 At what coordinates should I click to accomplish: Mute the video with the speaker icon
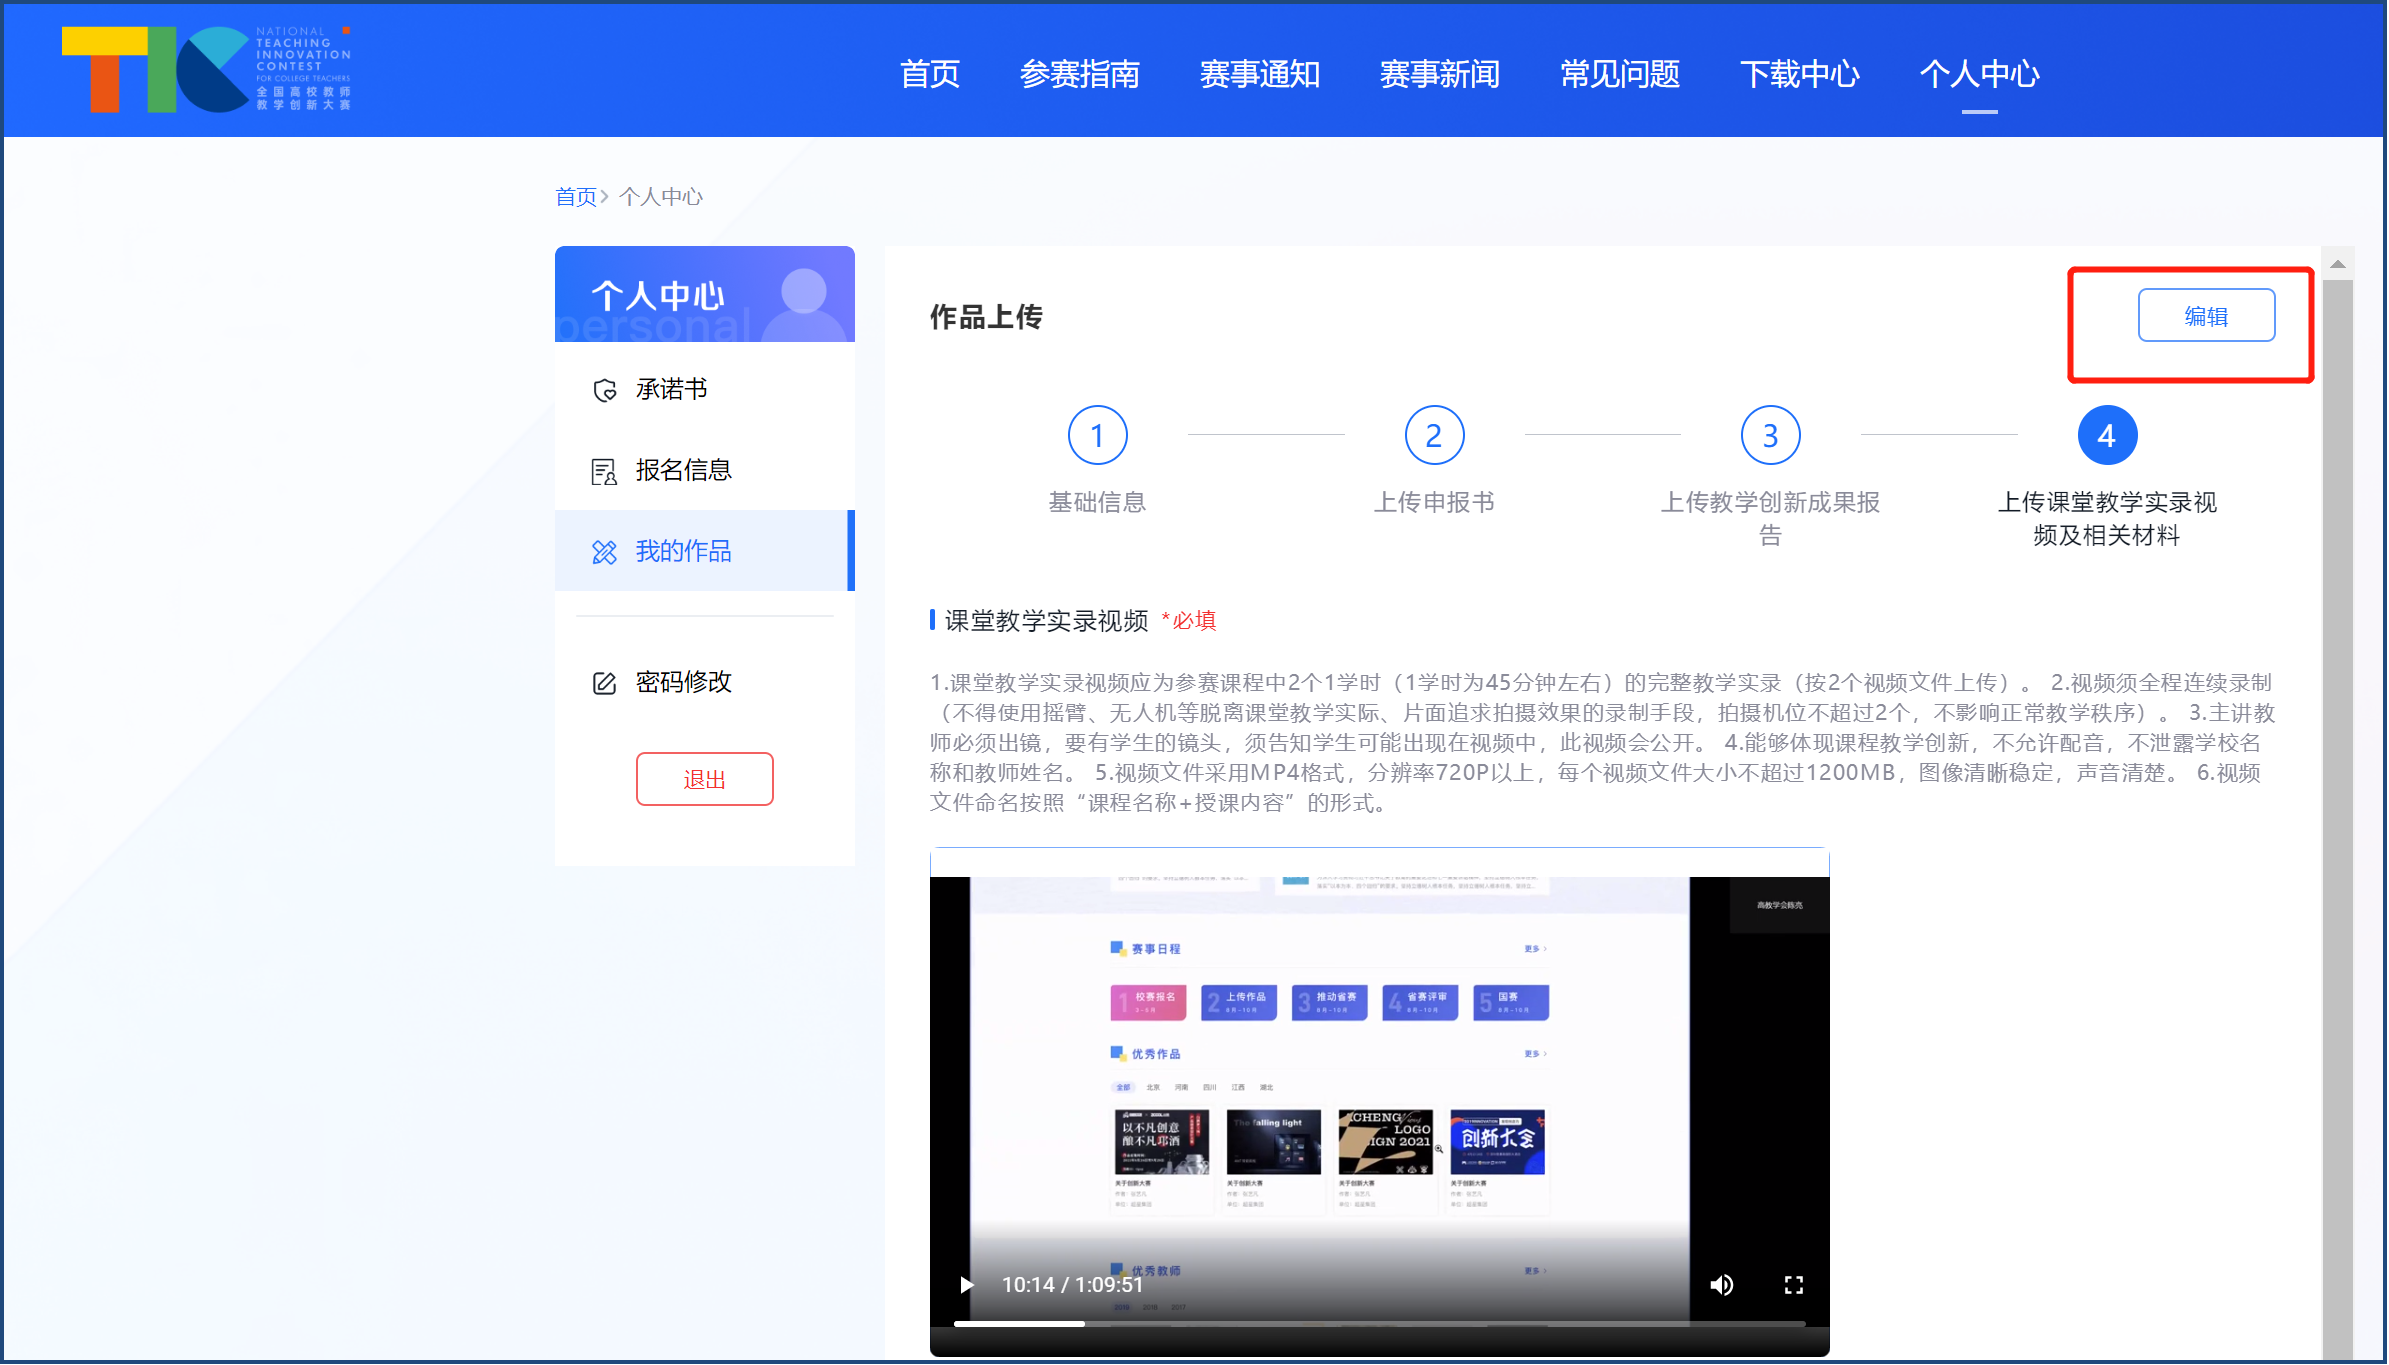coord(1722,1284)
